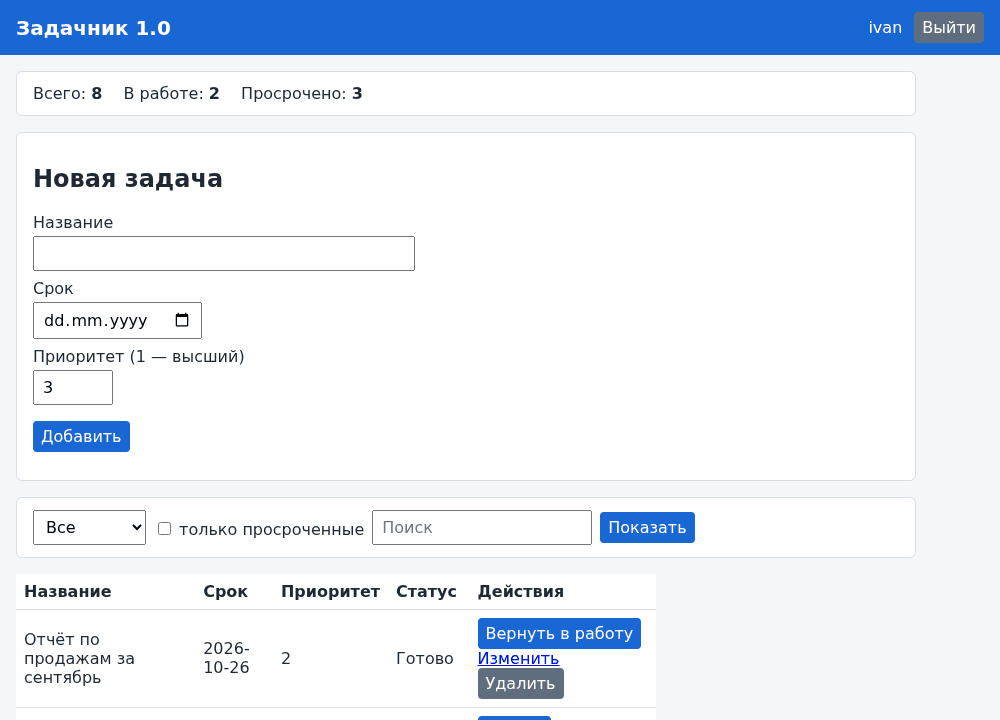Click the 'Статус' column header
This screenshot has width=1000, height=720.
[x=426, y=592]
